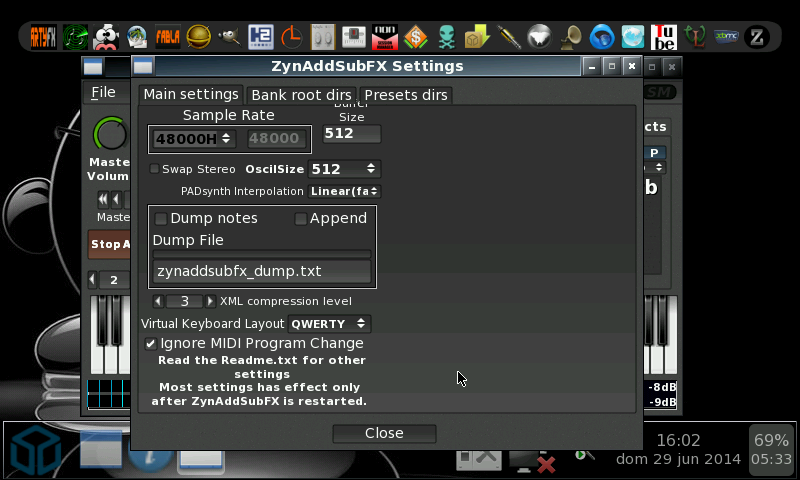Open the gramophone dock icon
Screen dimensions: 800x480
pyautogui.click(x=571, y=37)
